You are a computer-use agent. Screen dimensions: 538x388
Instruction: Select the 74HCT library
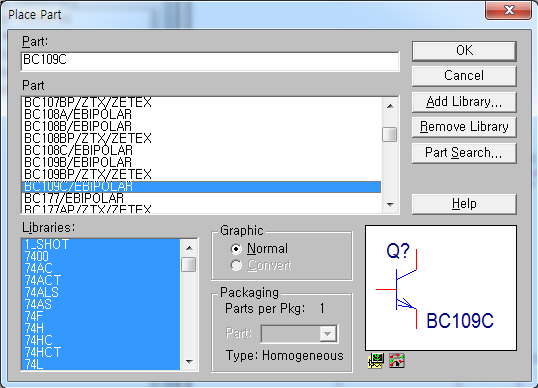pos(101,352)
